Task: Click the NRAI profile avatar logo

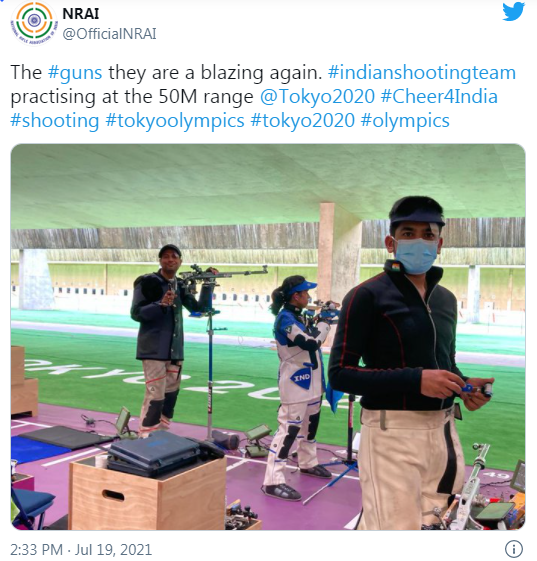Action: (34, 23)
